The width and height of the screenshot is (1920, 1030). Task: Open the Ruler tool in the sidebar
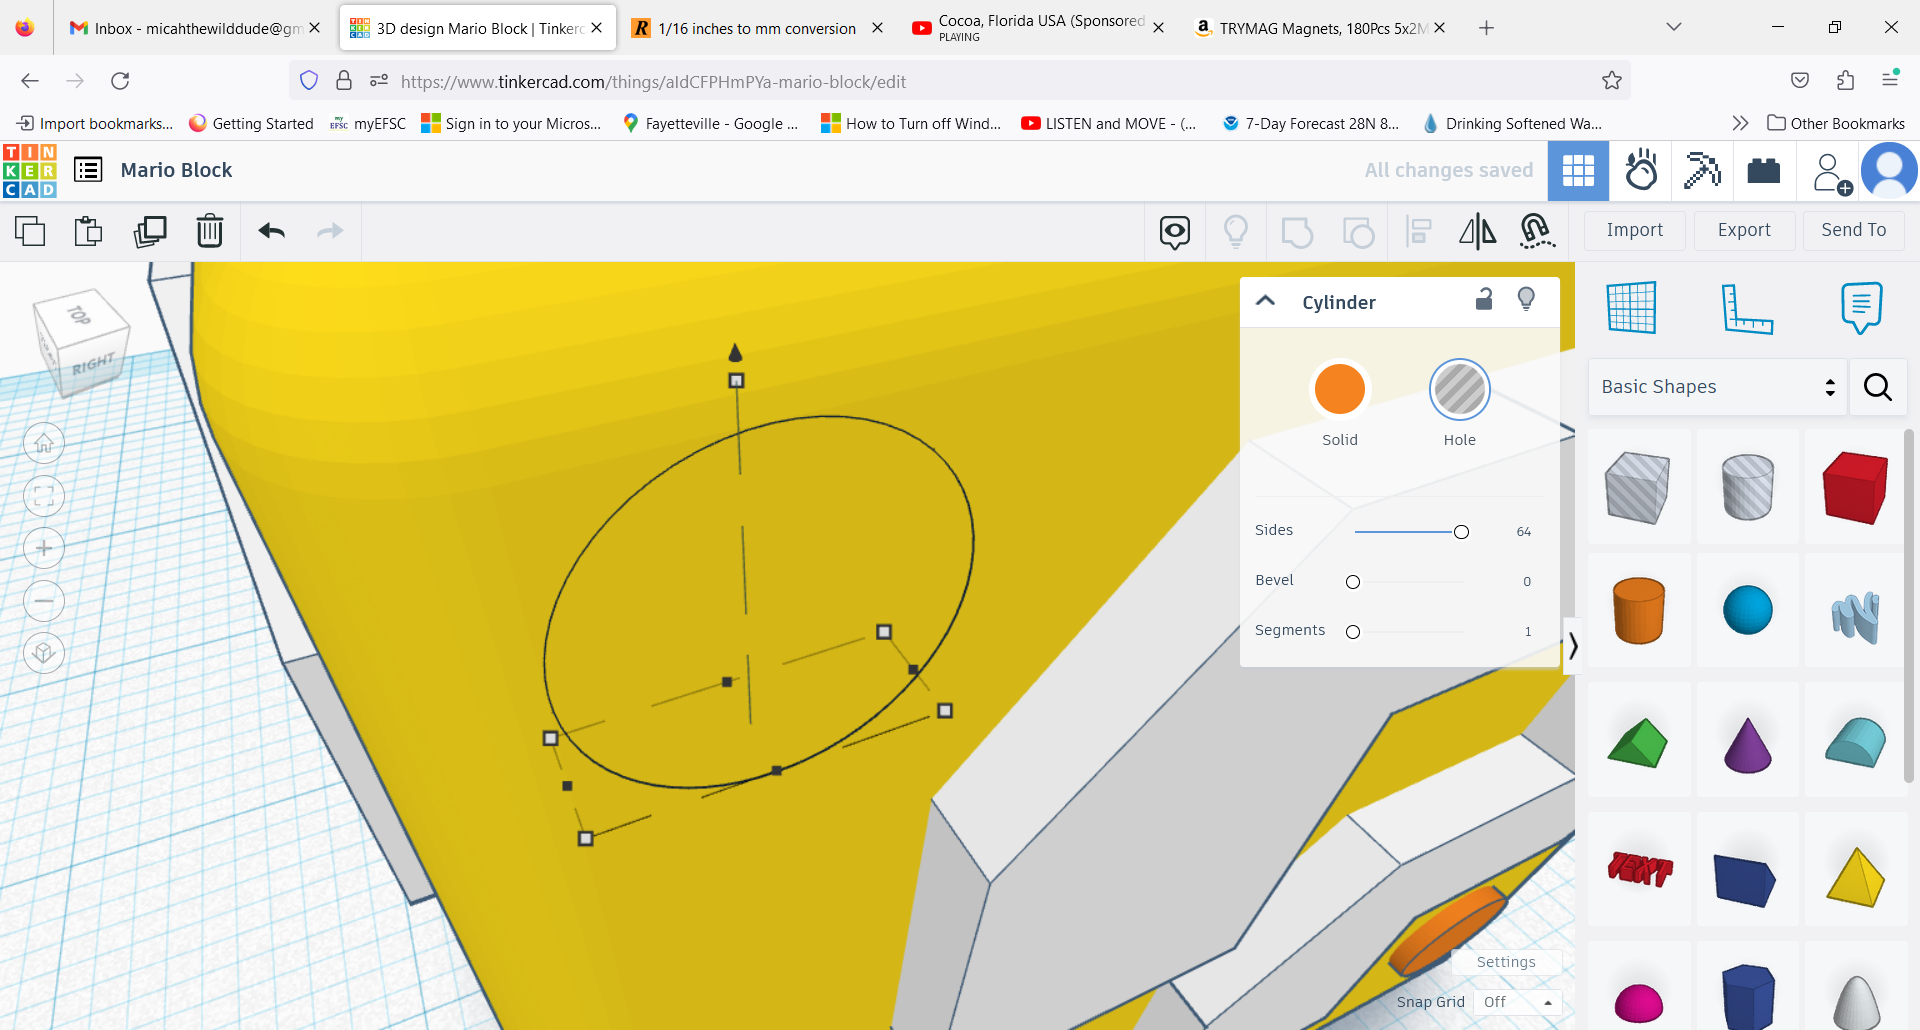(x=1749, y=308)
